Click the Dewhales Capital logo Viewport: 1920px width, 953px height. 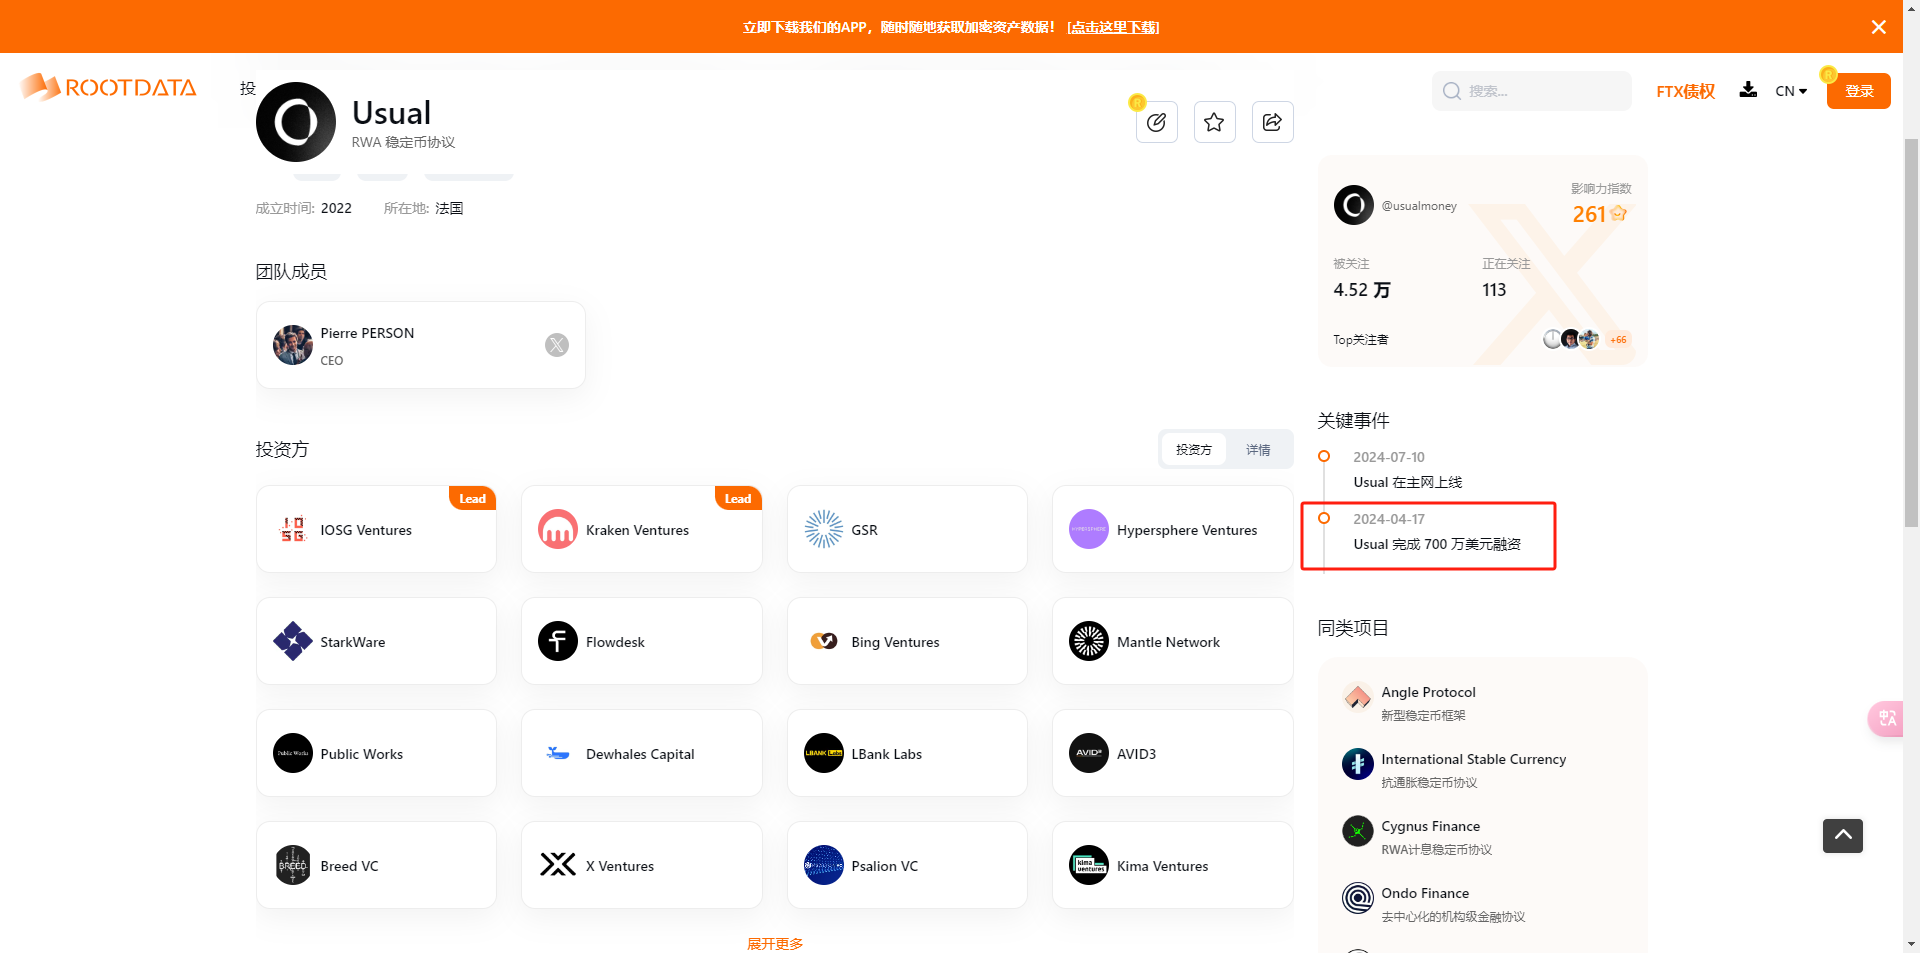point(558,753)
